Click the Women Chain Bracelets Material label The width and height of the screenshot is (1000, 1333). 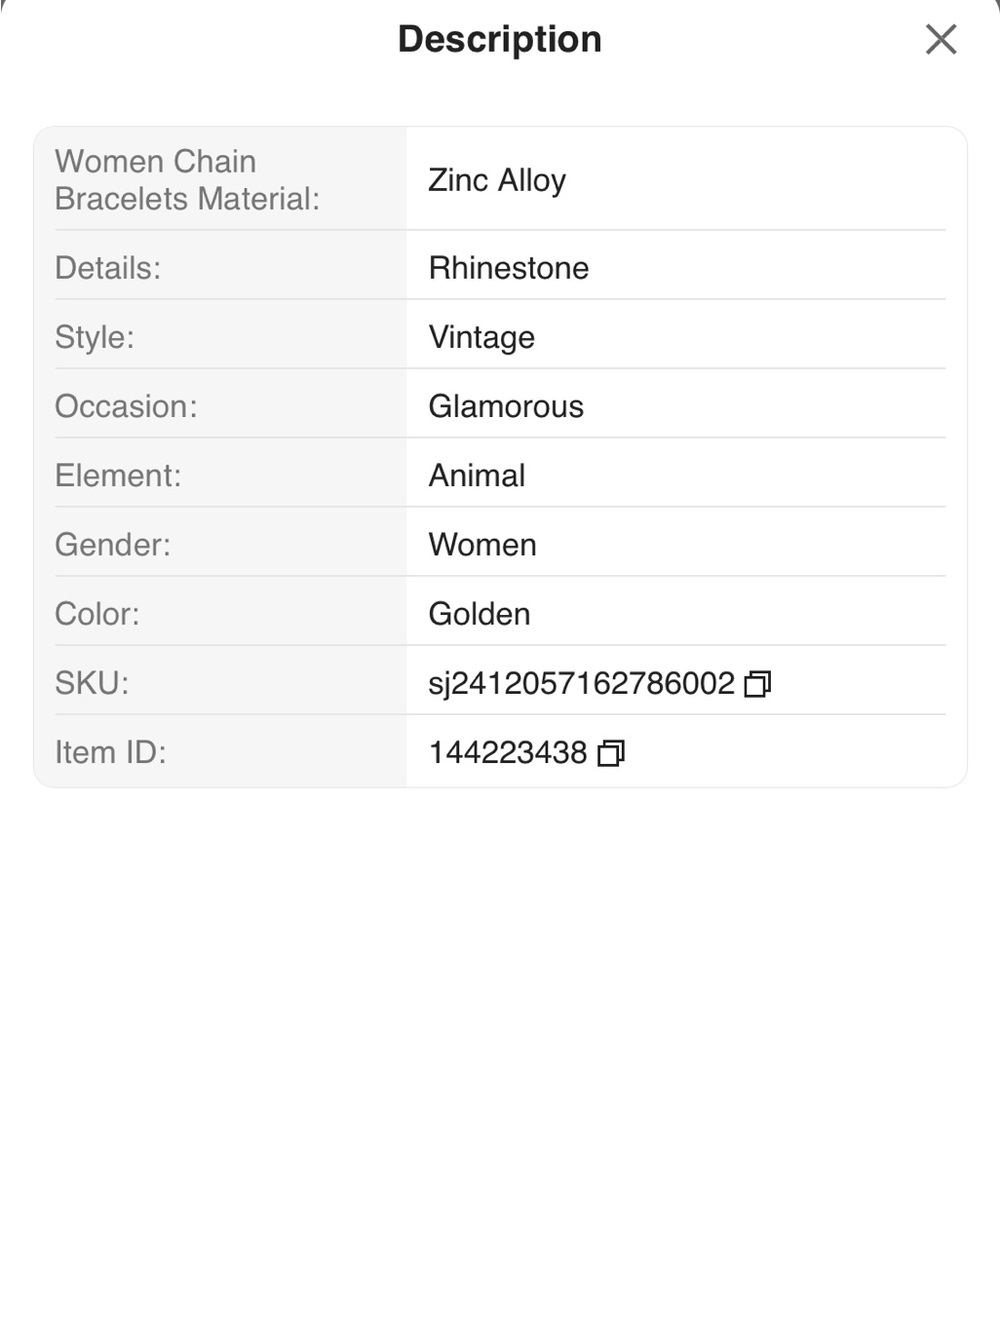[x=187, y=180]
